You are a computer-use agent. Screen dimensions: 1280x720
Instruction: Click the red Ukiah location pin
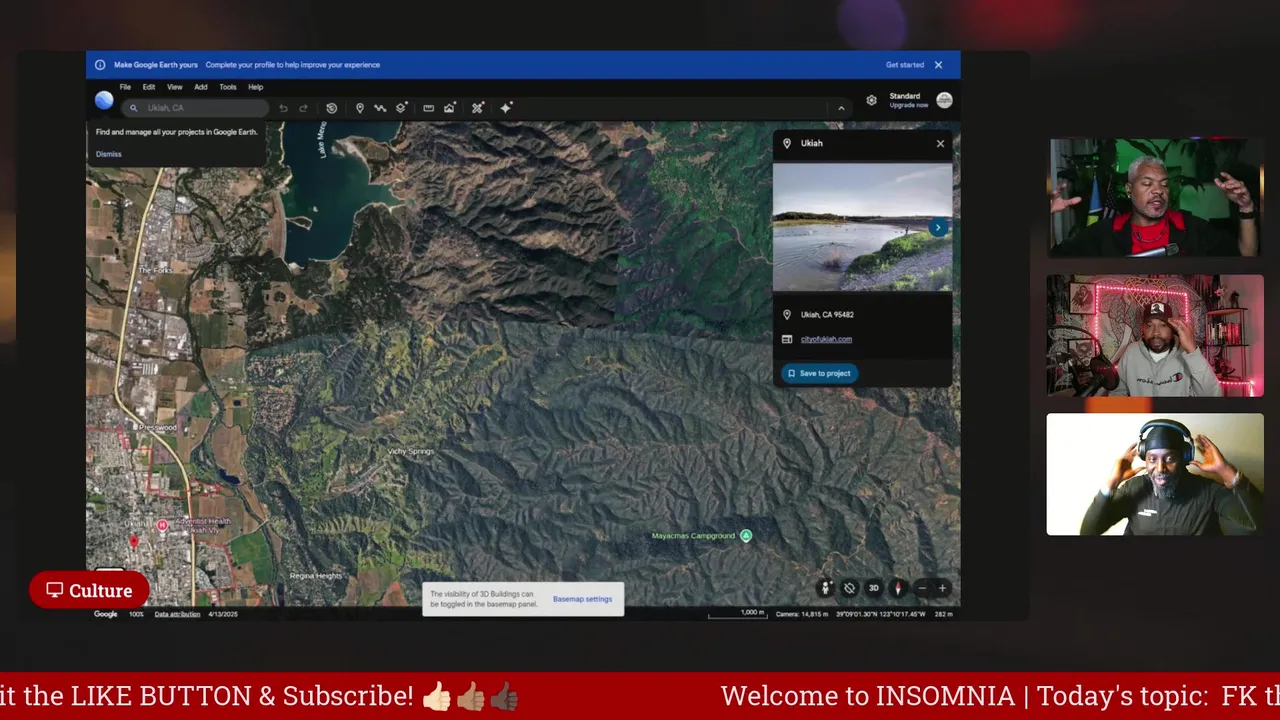pos(134,542)
